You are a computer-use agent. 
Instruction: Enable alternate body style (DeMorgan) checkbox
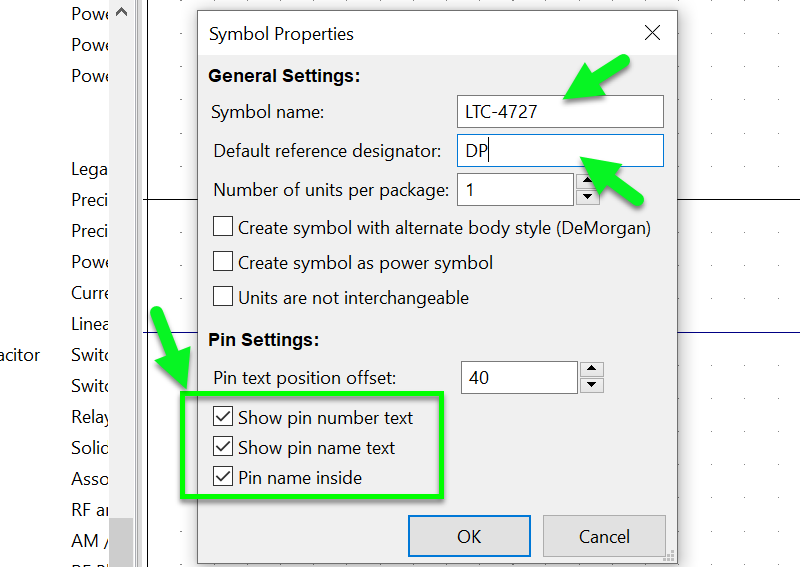tap(223, 226)
